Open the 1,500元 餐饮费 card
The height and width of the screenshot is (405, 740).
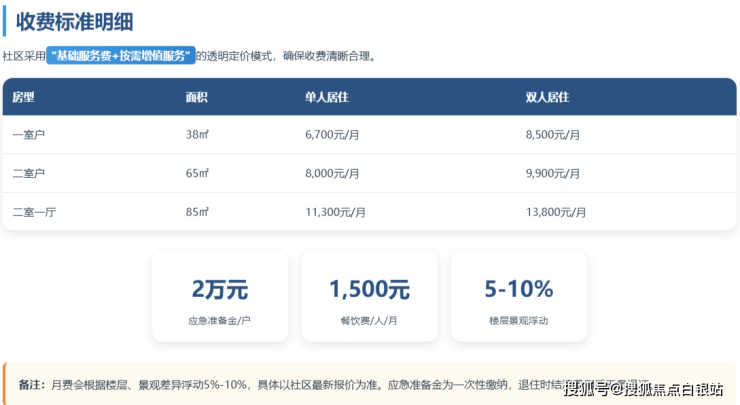click(x=369, y=296)
